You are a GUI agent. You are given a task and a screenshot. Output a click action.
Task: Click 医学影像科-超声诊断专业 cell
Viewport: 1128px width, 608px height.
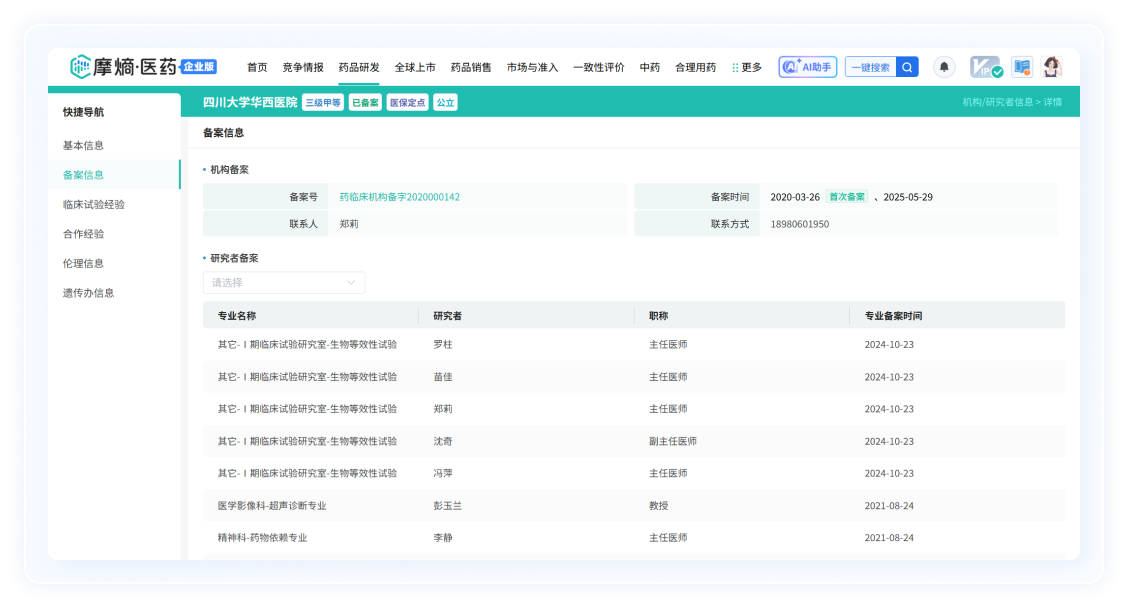coord(272,506)
